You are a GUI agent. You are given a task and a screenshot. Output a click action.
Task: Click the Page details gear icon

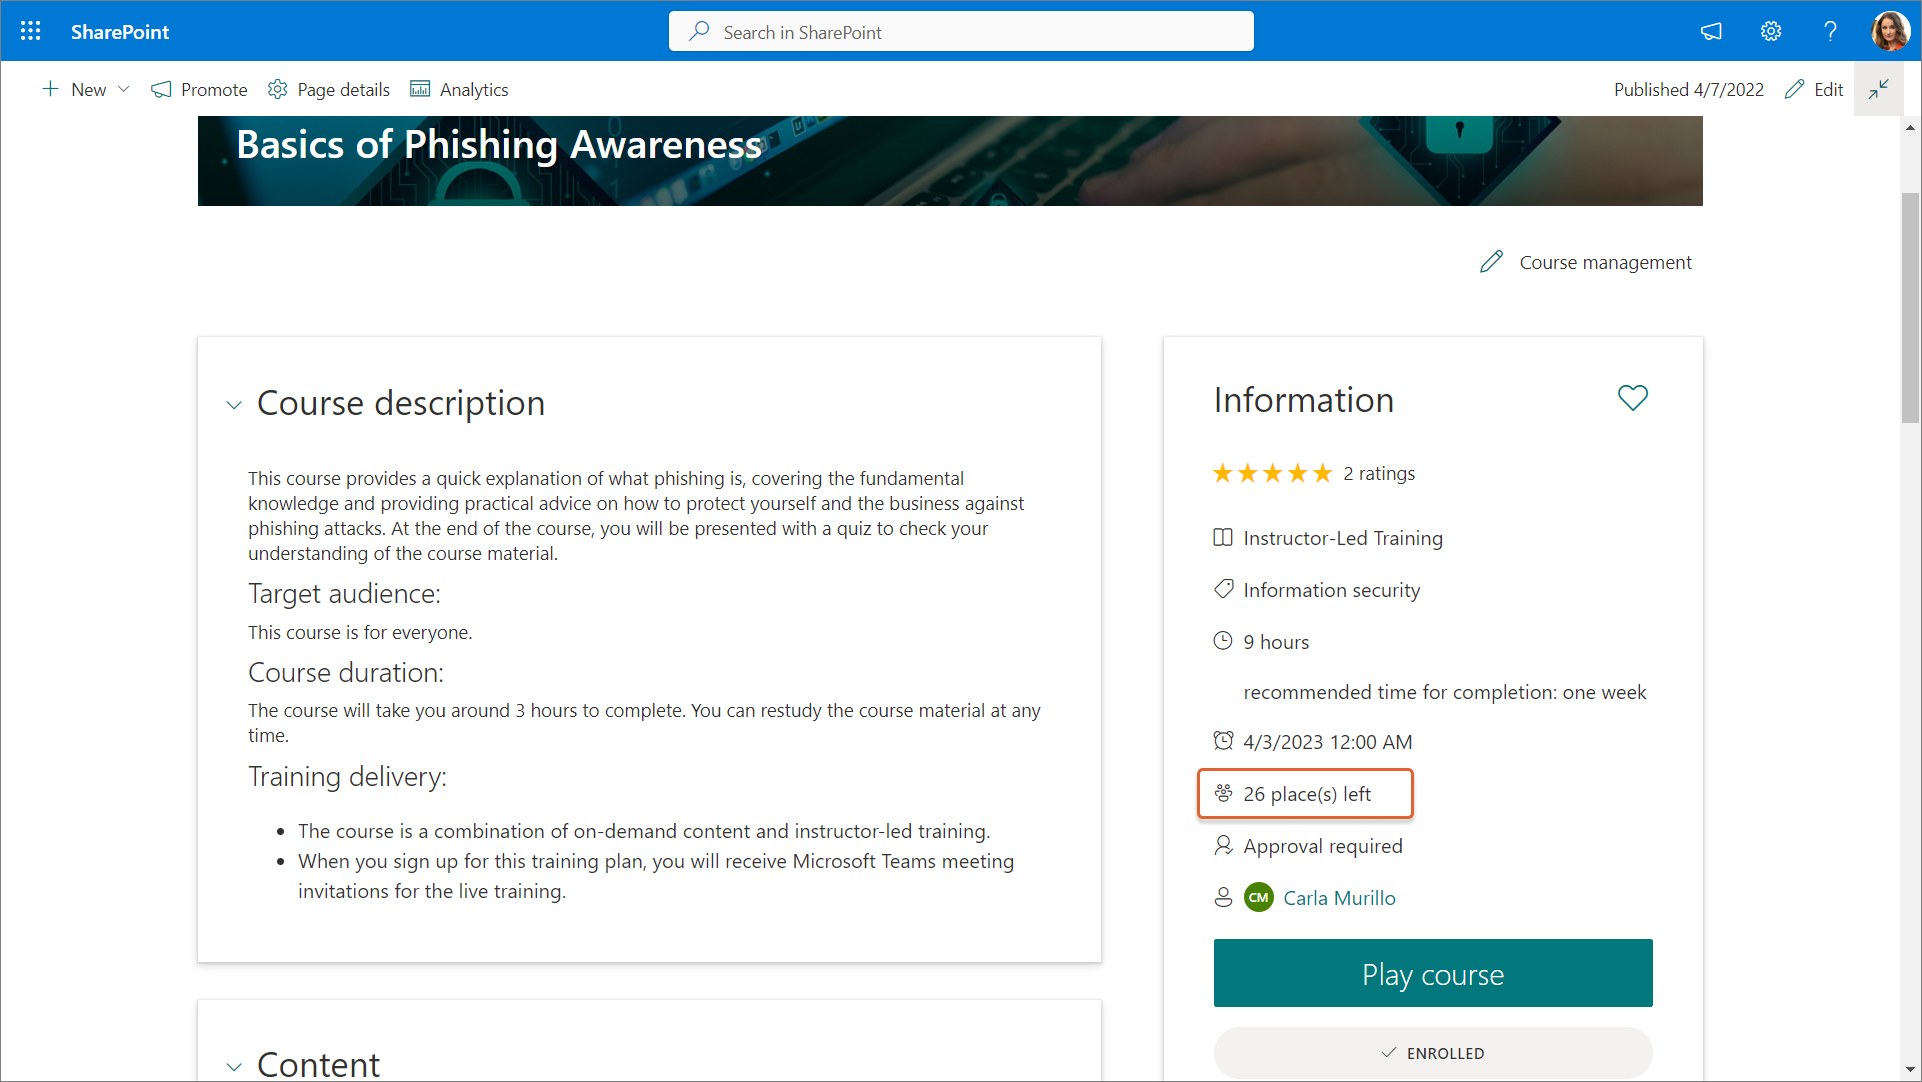tap(278, 89)
